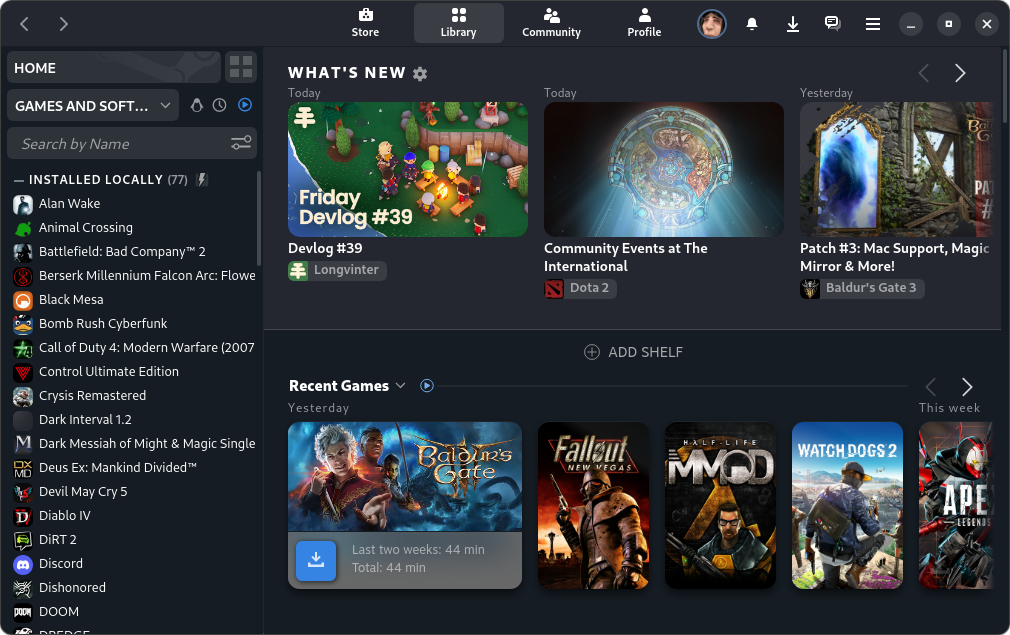Open Fallout New Vegas cover
Image resolution: width=1010 pixels, height=635 pixels.
click(593, 505)
